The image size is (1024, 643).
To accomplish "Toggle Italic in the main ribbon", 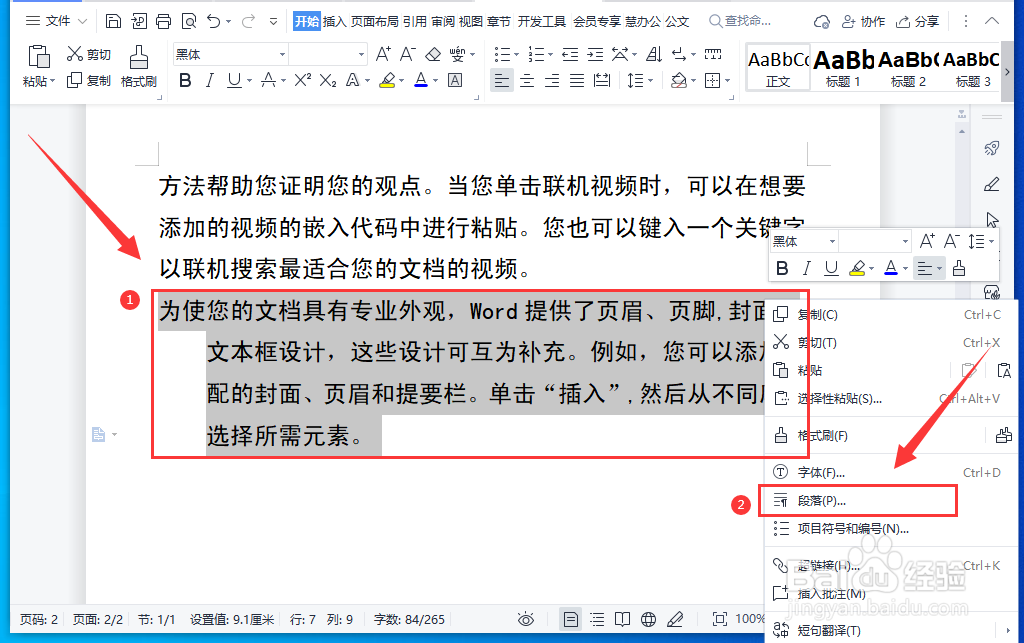I will point(210,80).
